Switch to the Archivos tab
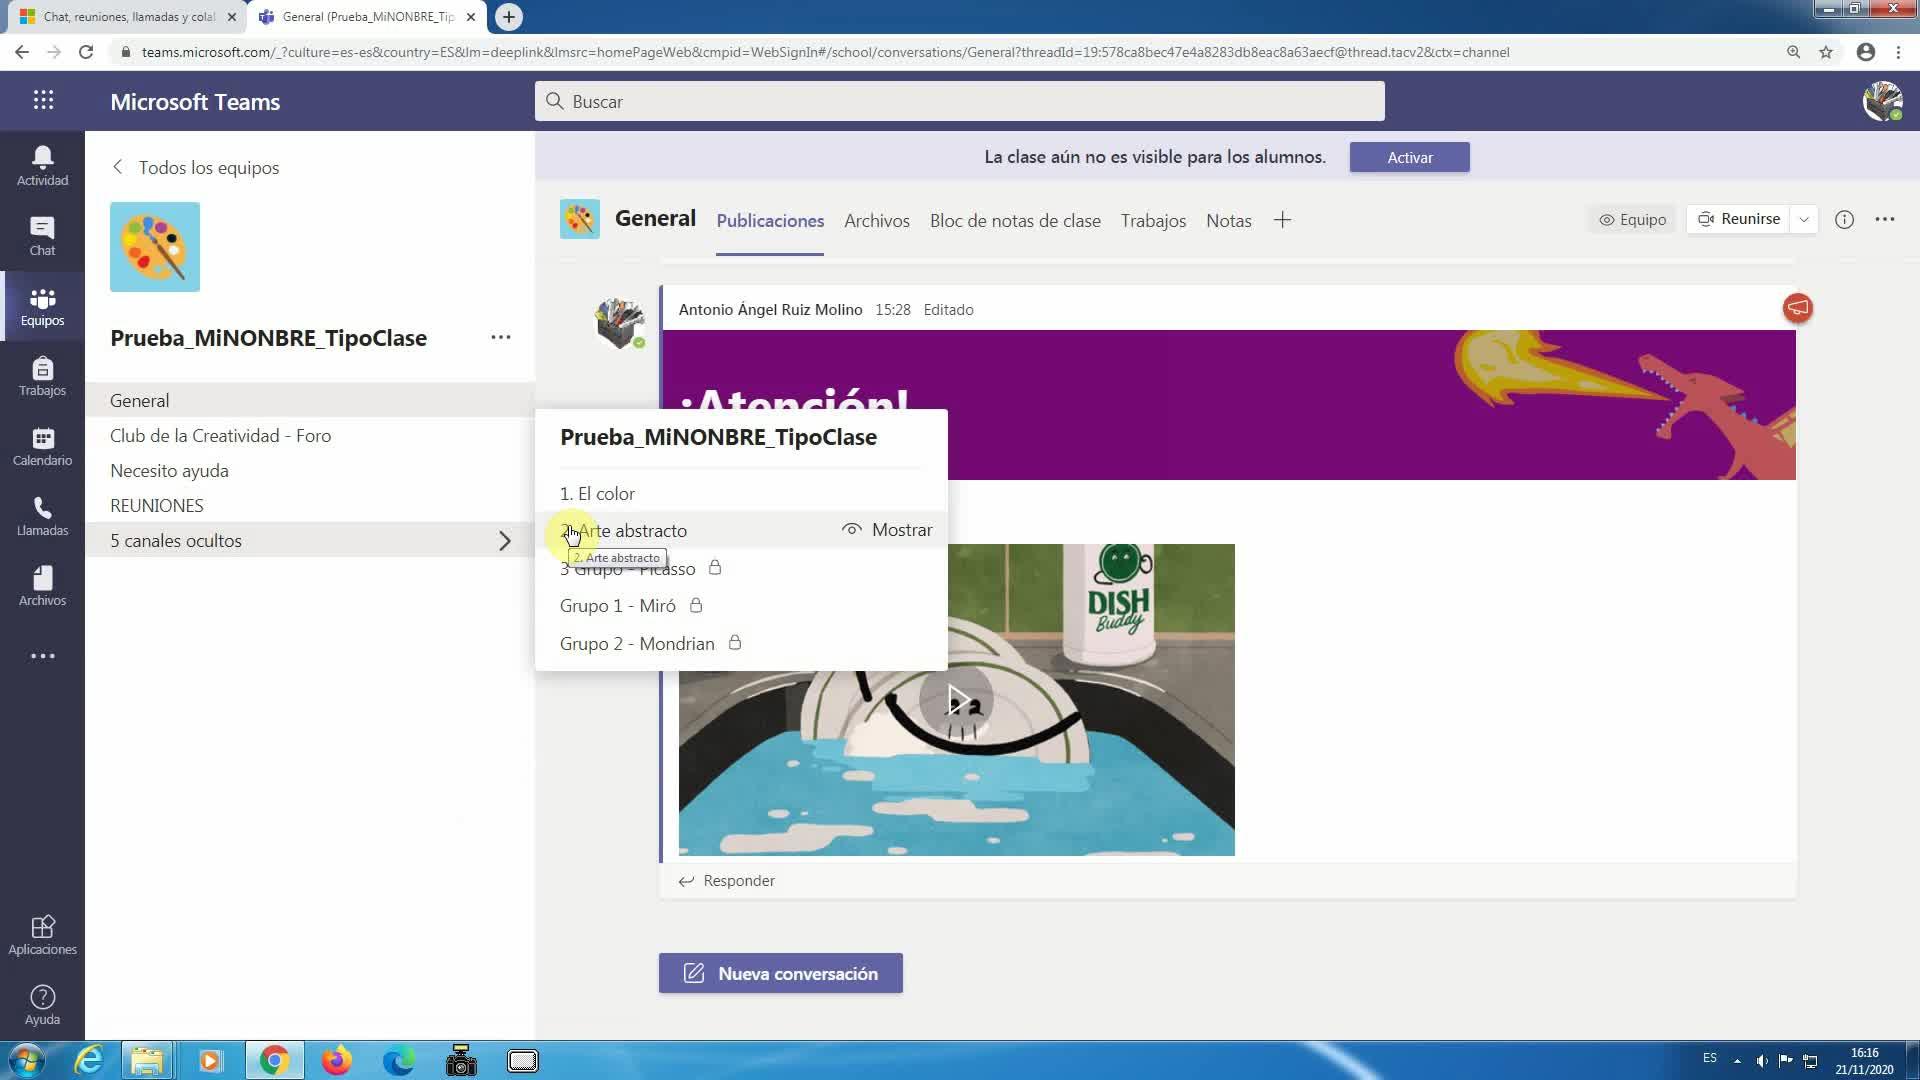The height and width of the screenshot is (1080, 1920). pos(876,221)
